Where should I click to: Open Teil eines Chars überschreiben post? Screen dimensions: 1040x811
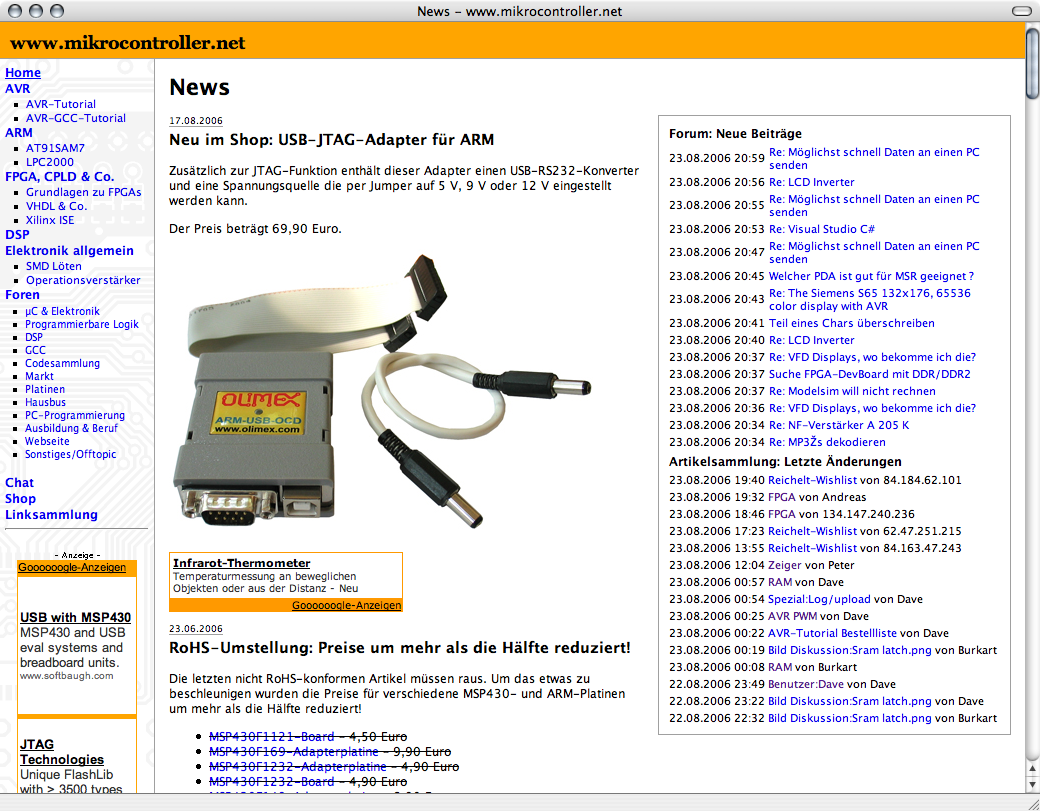[852, 324]
